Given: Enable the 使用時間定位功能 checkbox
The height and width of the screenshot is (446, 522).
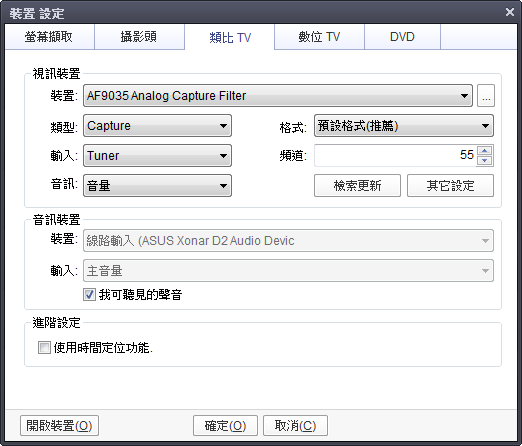Looking at the screenshot, I should point(44,348).
